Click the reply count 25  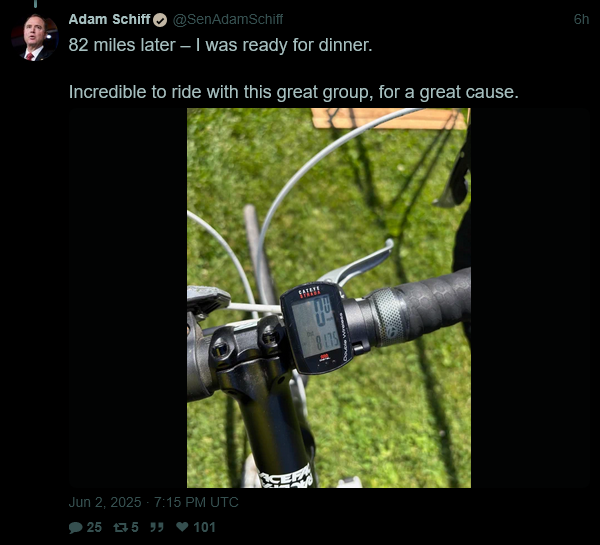click(94, 527)
